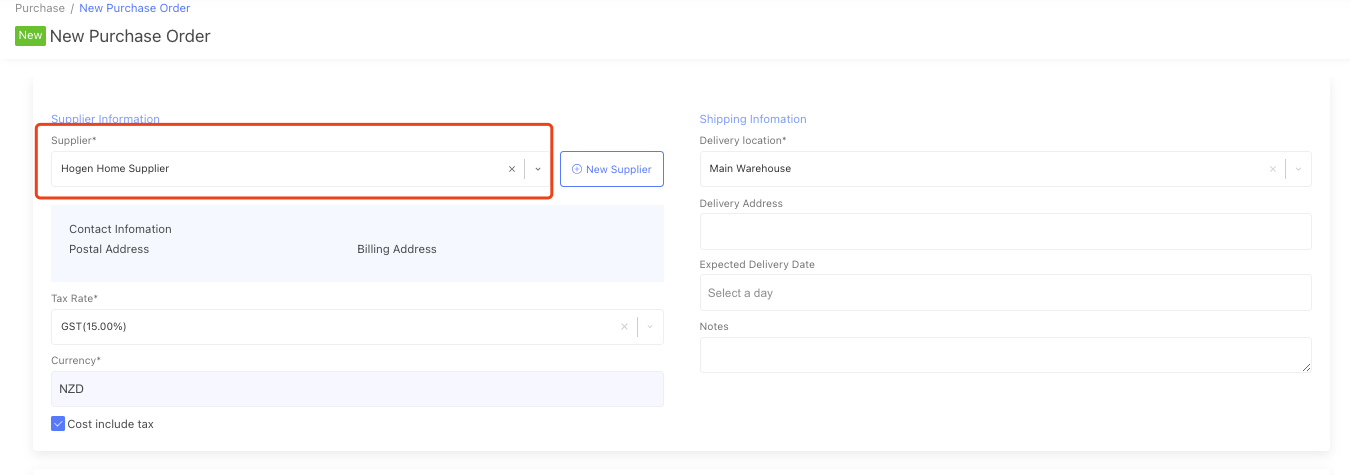The image size is (1350, 475).
Task: Expand the Supplier dropdown arrow
Action: [x=538, y=169]
